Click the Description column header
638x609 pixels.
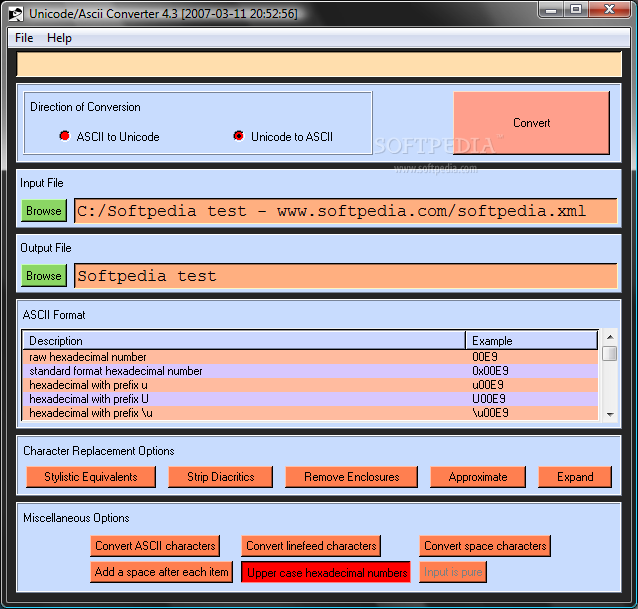244,341
